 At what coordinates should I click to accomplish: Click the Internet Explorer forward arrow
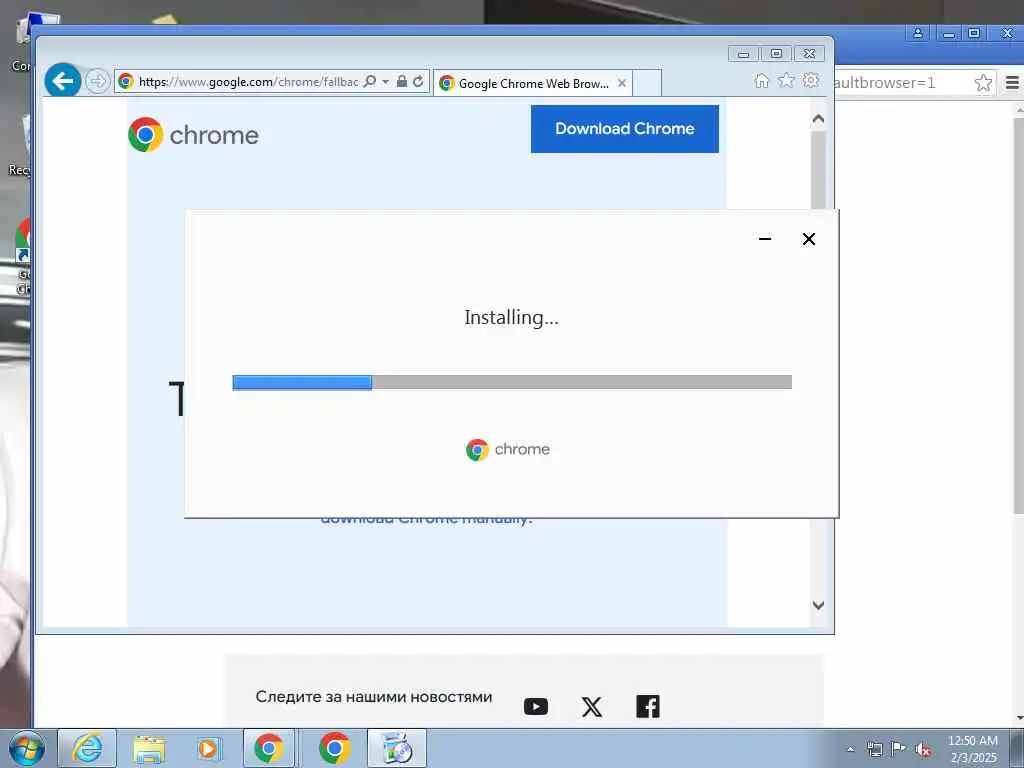tap(97, 82)
